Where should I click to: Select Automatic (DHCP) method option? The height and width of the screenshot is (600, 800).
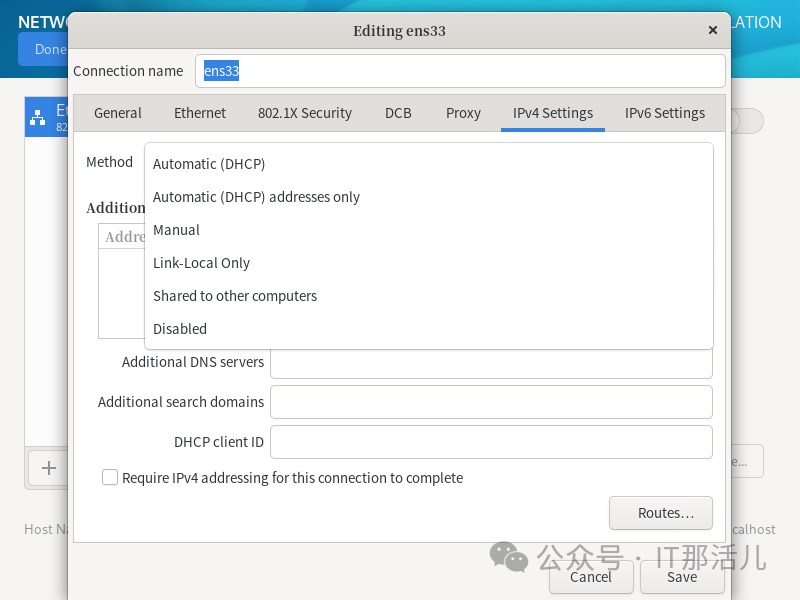coord(209,164)
